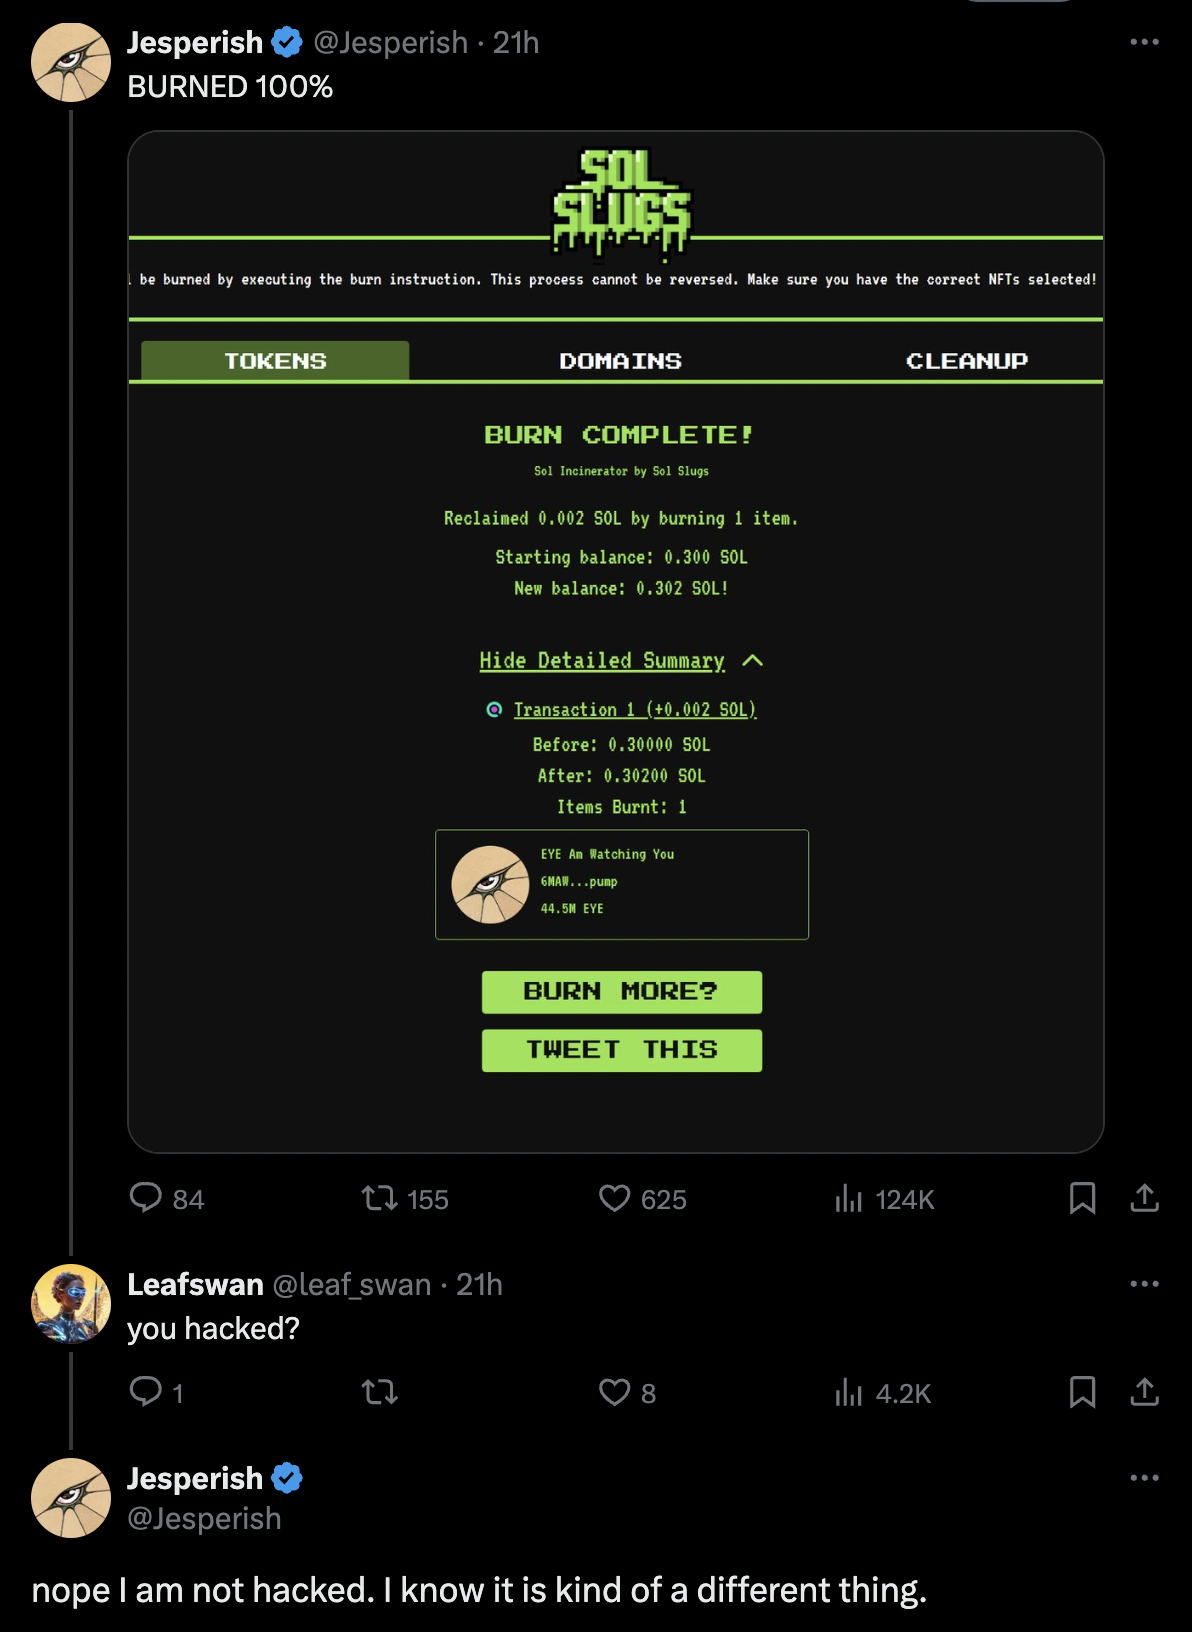The image size is (1192, 1632).
Task: Collapse the Hide Detailed Summary chevron
Action: (x=753, y=660)
